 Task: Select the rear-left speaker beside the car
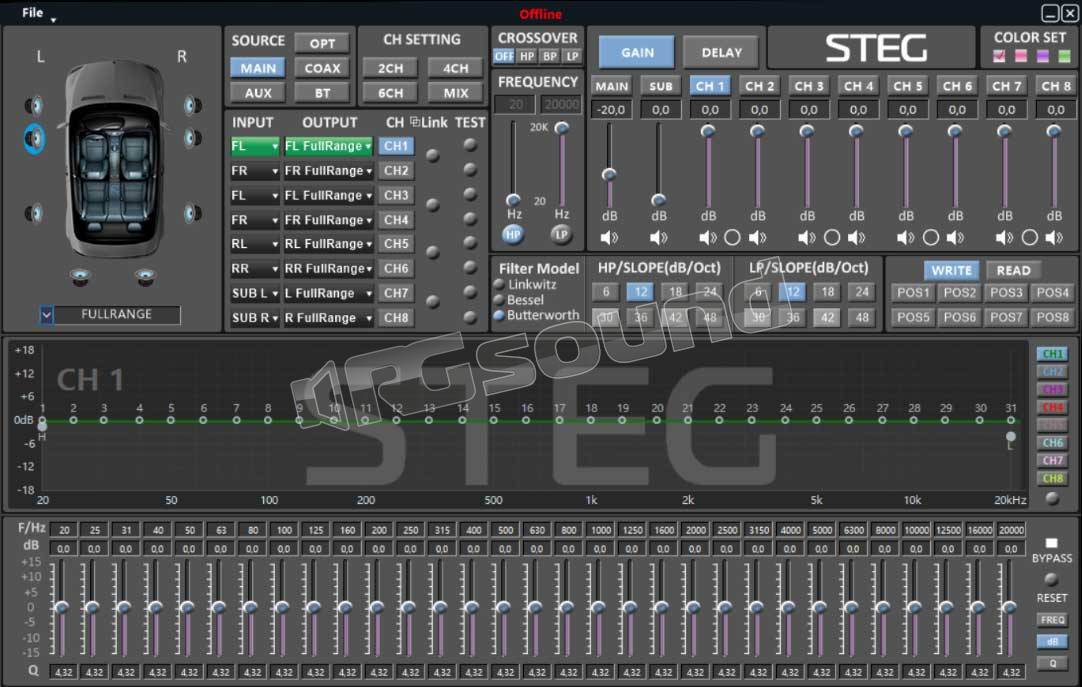click(x=34, y=213)
